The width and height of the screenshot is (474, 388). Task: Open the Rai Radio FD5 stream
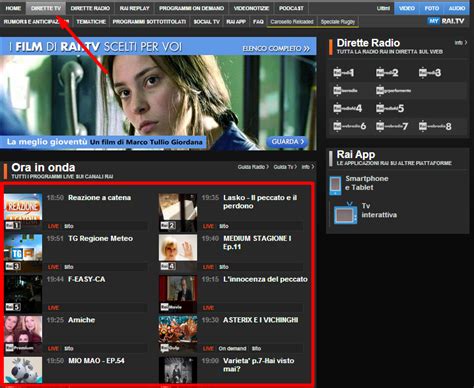[390, 108]
